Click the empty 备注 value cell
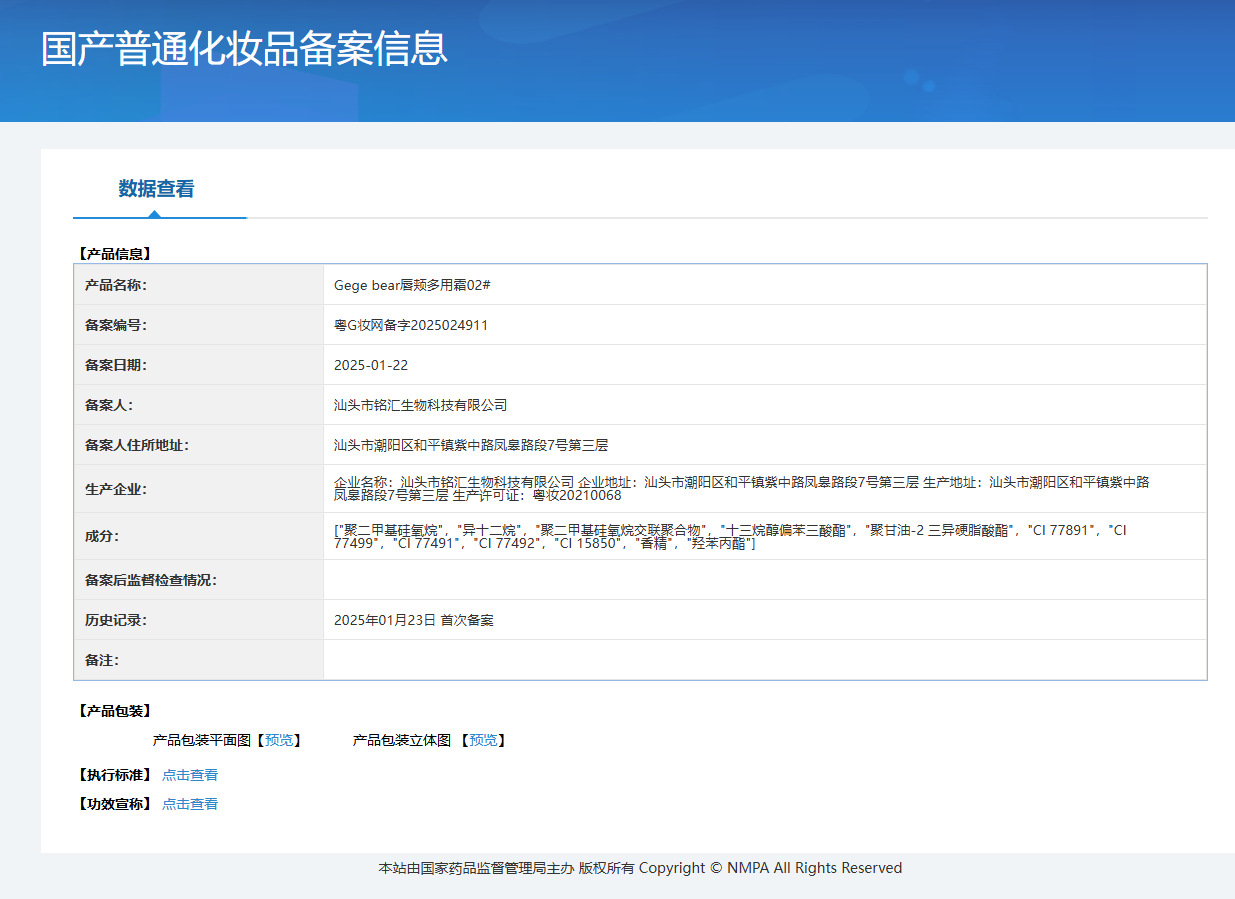Image resolution: width=1235 pixels, height=899 pixels. [x=764, y=660]
